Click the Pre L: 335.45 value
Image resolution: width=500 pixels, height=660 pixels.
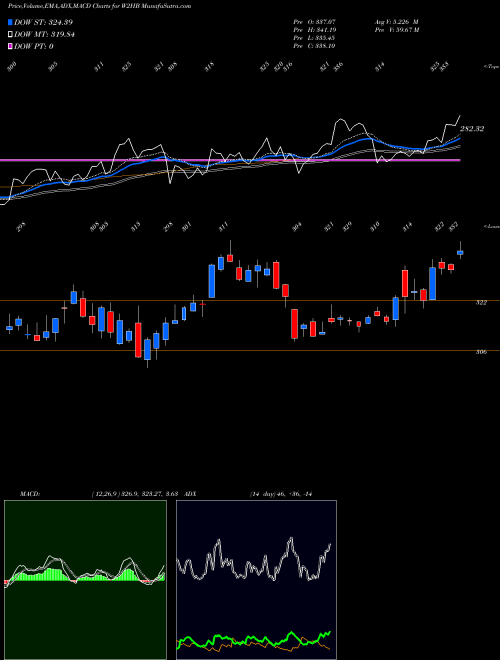(x=314, y=38)
